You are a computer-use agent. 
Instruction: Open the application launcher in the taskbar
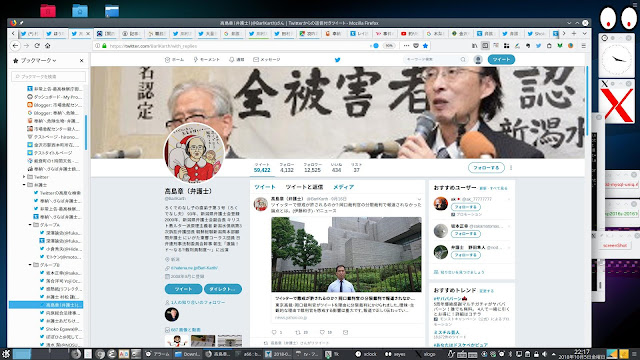[x=5, y=354]
